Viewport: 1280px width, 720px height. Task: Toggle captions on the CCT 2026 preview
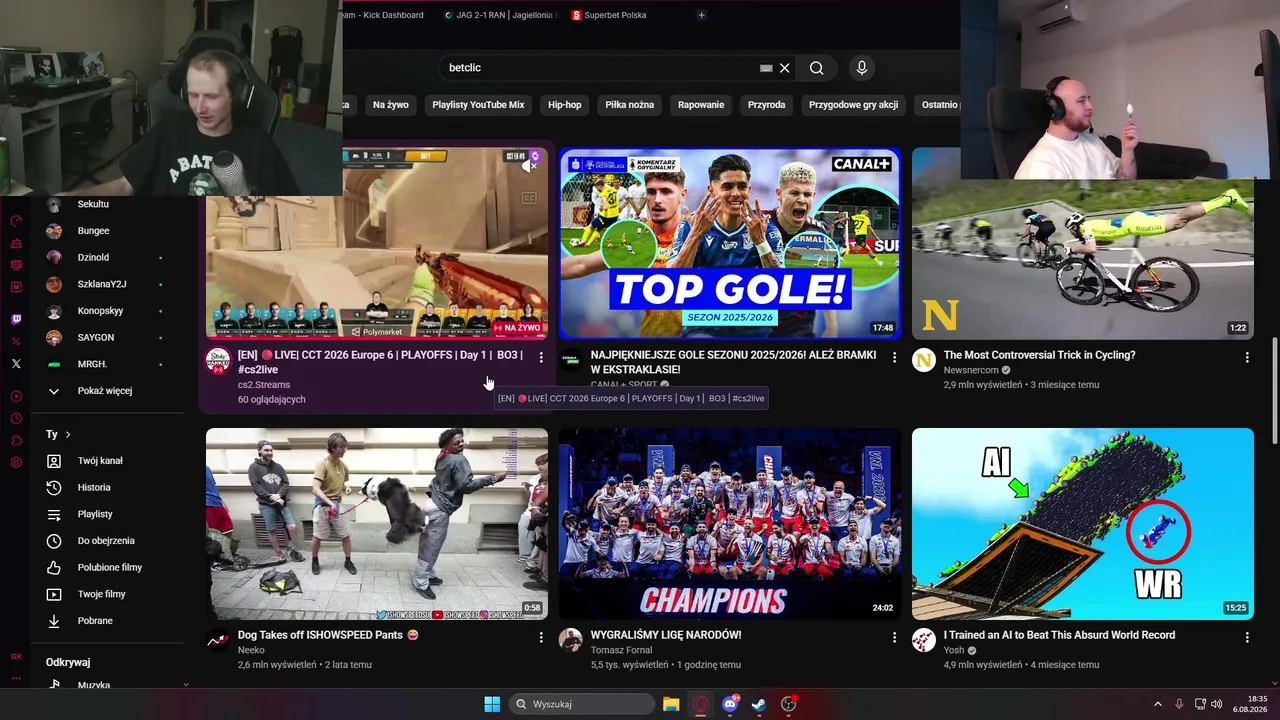tap(530, 198)
